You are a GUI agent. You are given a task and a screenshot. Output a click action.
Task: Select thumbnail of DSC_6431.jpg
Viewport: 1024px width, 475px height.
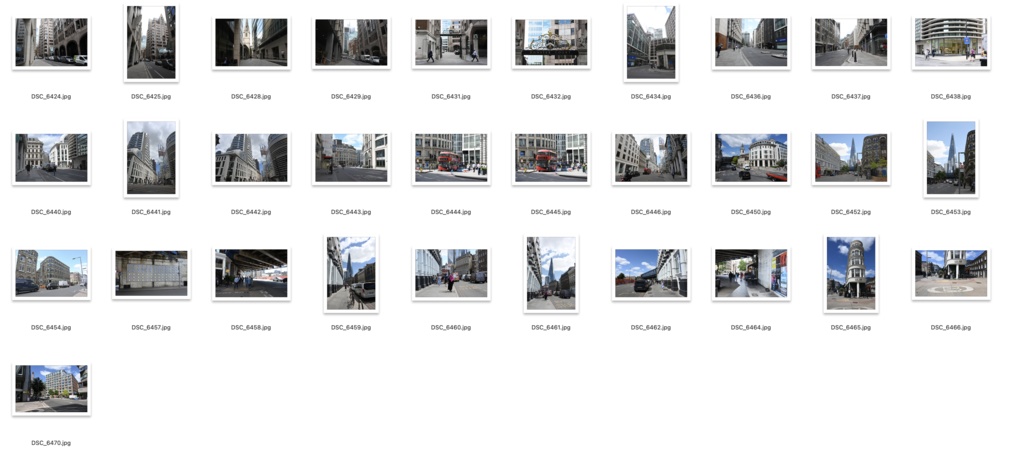point(451,42)
